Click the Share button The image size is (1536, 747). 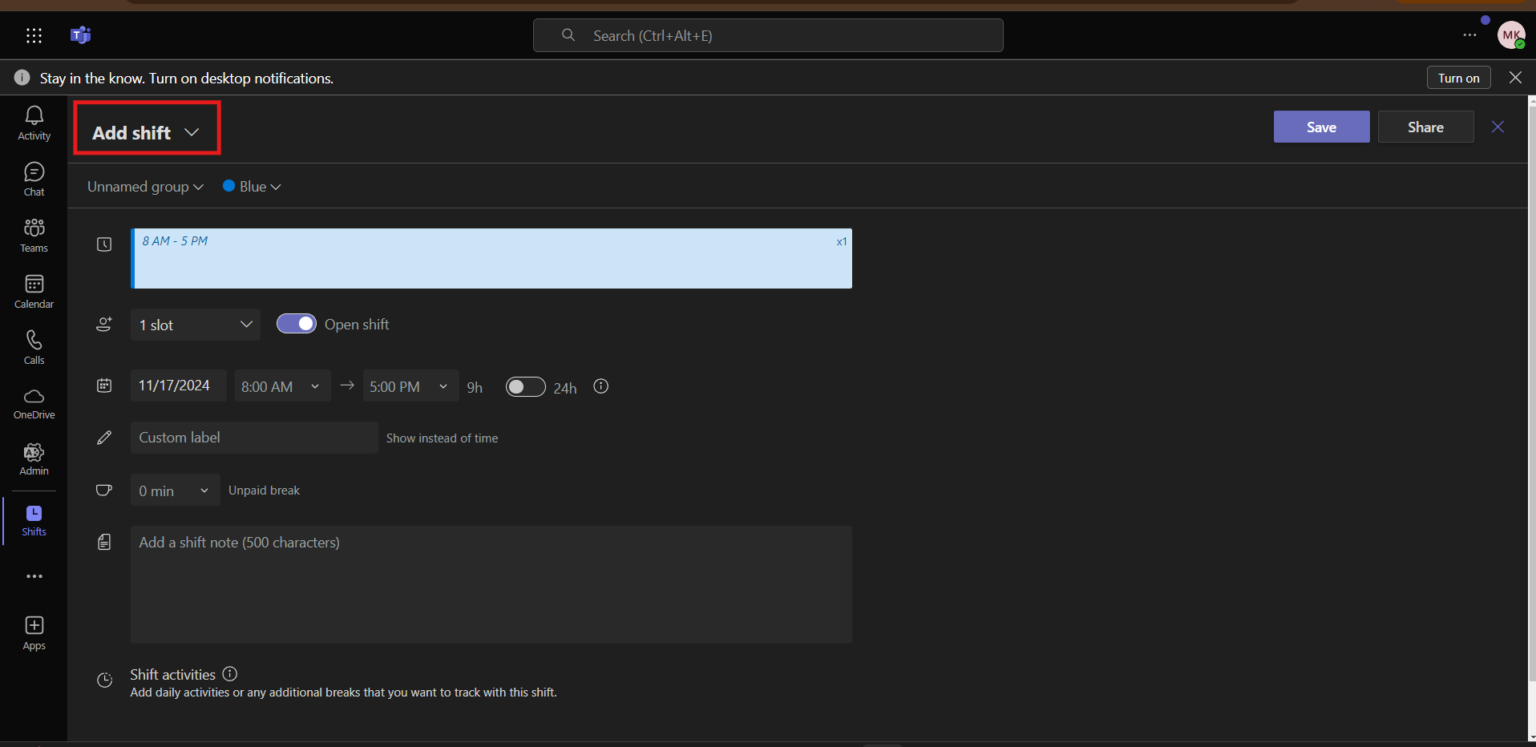click(1425, 127)
